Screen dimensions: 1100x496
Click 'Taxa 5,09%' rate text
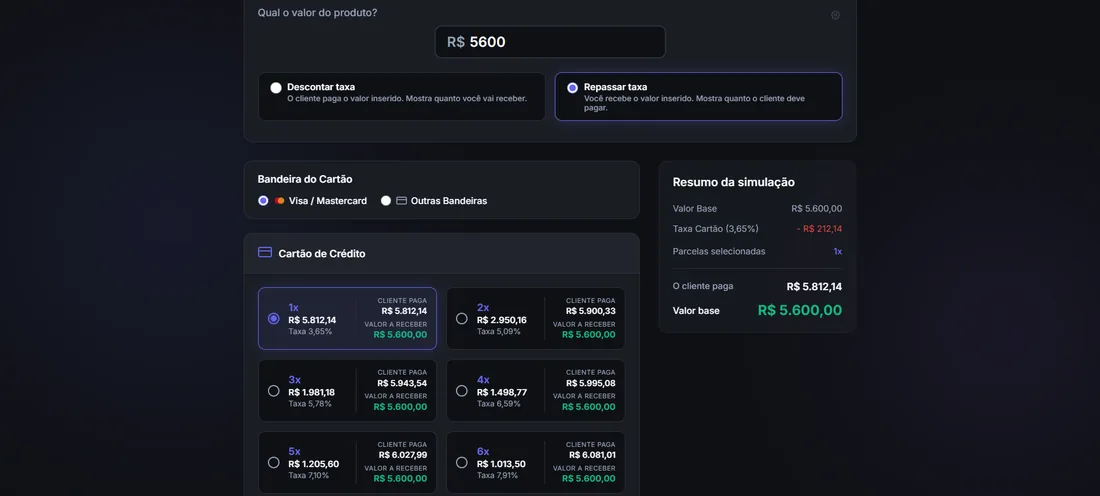499,331
